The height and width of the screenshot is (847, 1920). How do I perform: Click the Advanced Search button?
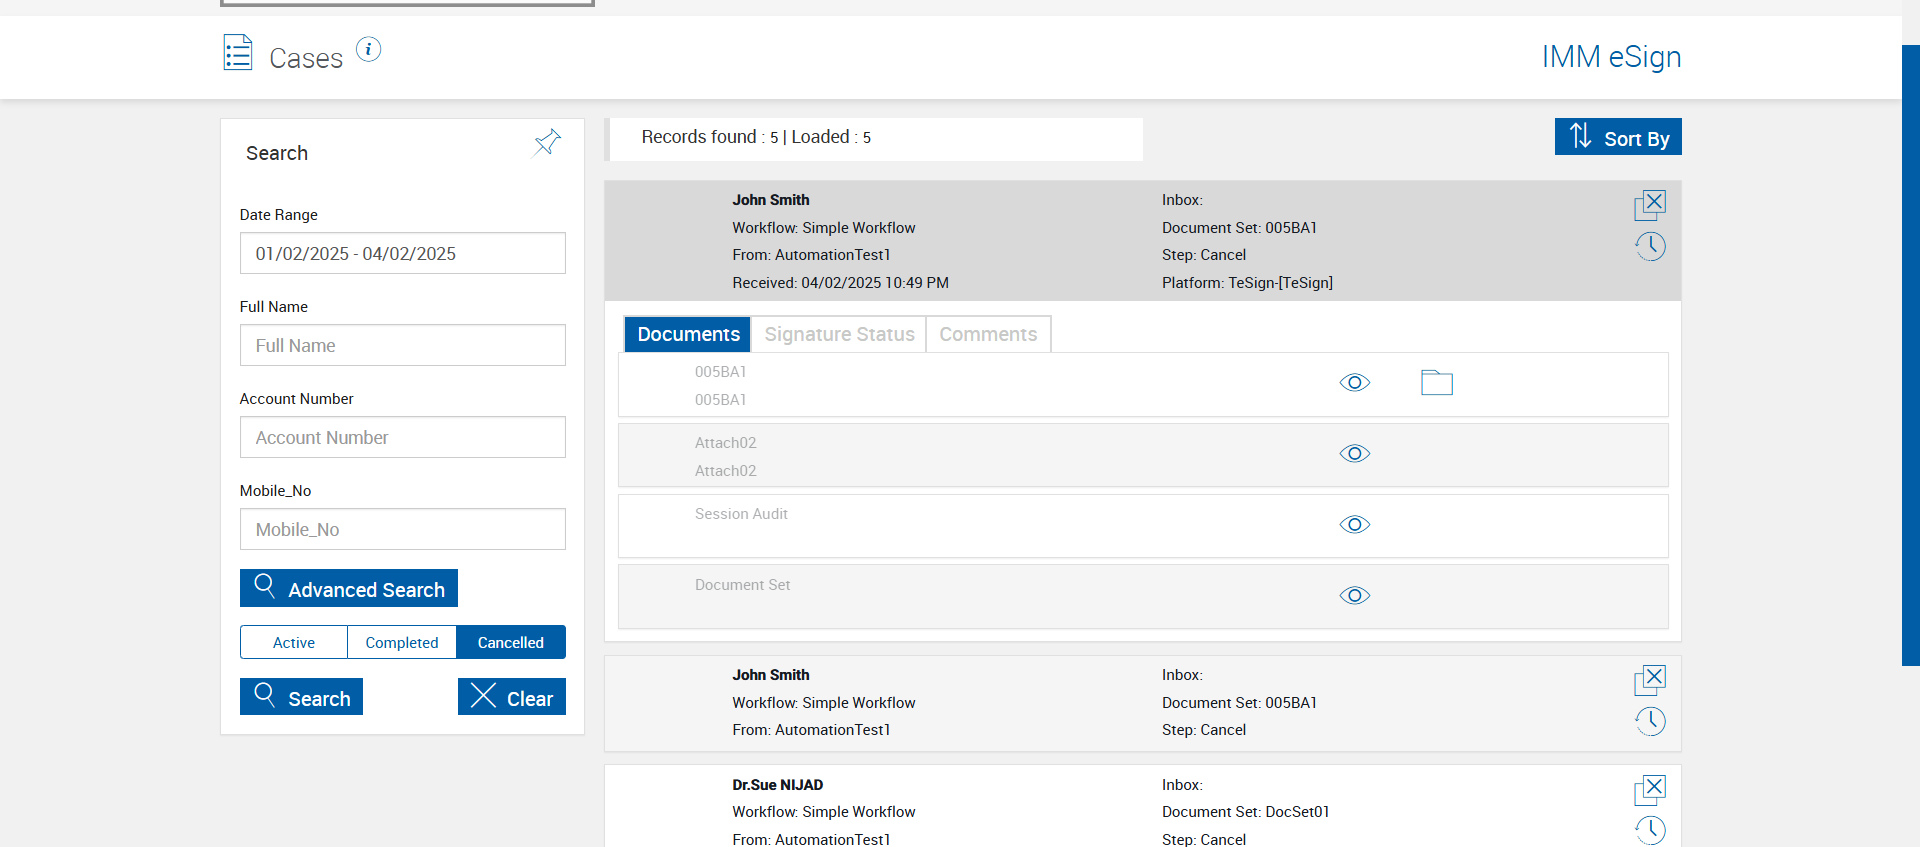coord(349,588)
